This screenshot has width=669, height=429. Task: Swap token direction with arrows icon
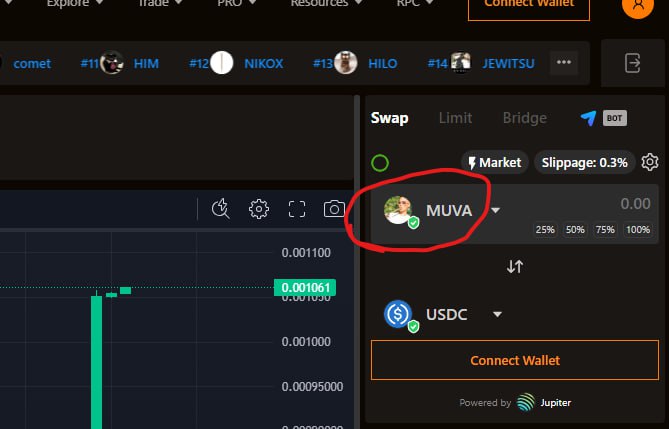[x=515, y=267]
